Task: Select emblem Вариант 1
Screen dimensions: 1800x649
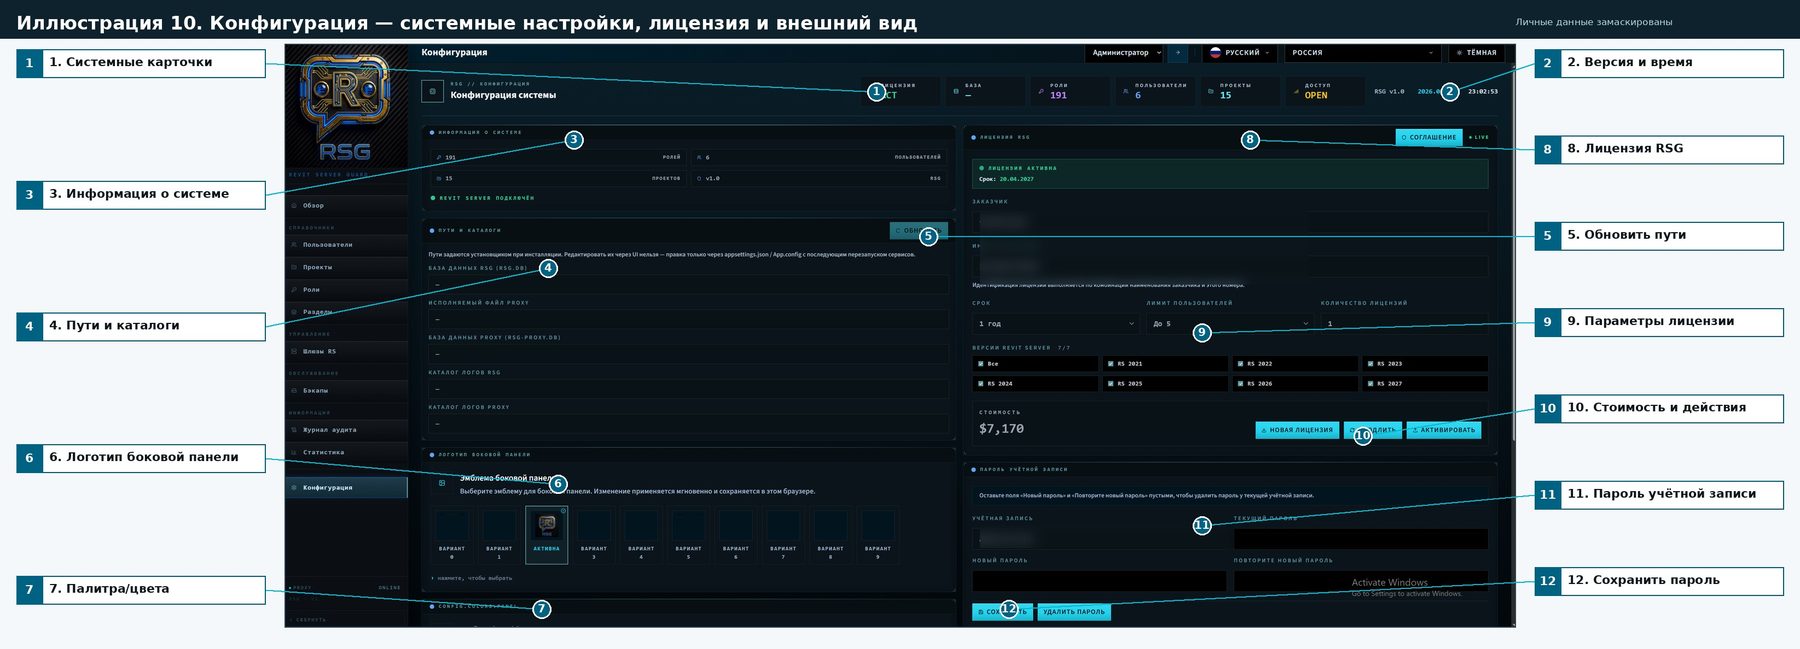Action: click(499, 535)
